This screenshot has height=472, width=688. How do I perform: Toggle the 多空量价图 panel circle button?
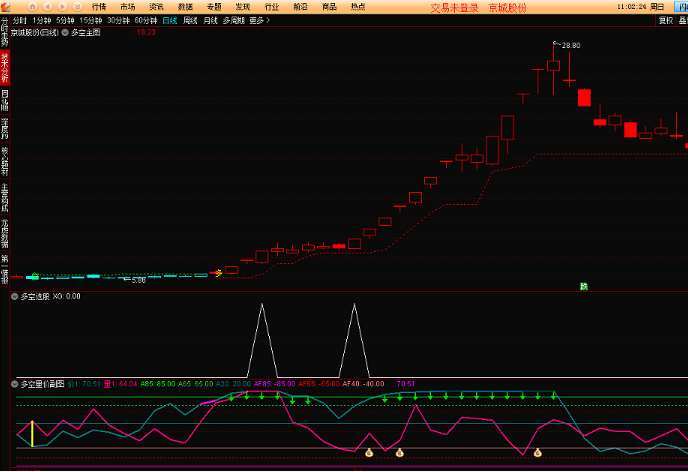click(14, 383)
